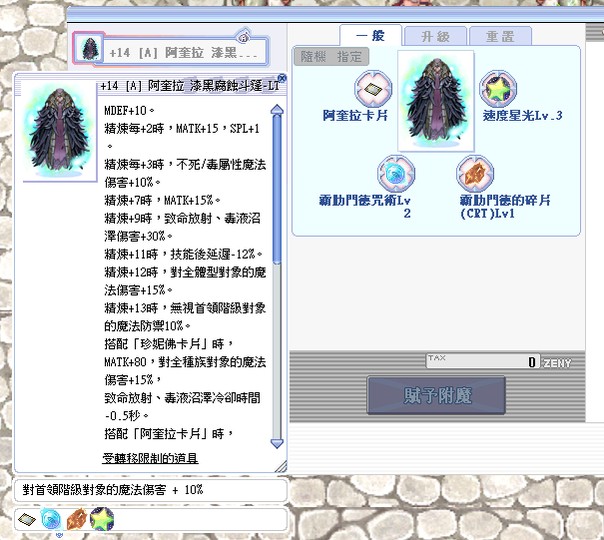This screenshot has height=540, width=604.
Task: Open the 一般 tab
Action: 371,36
